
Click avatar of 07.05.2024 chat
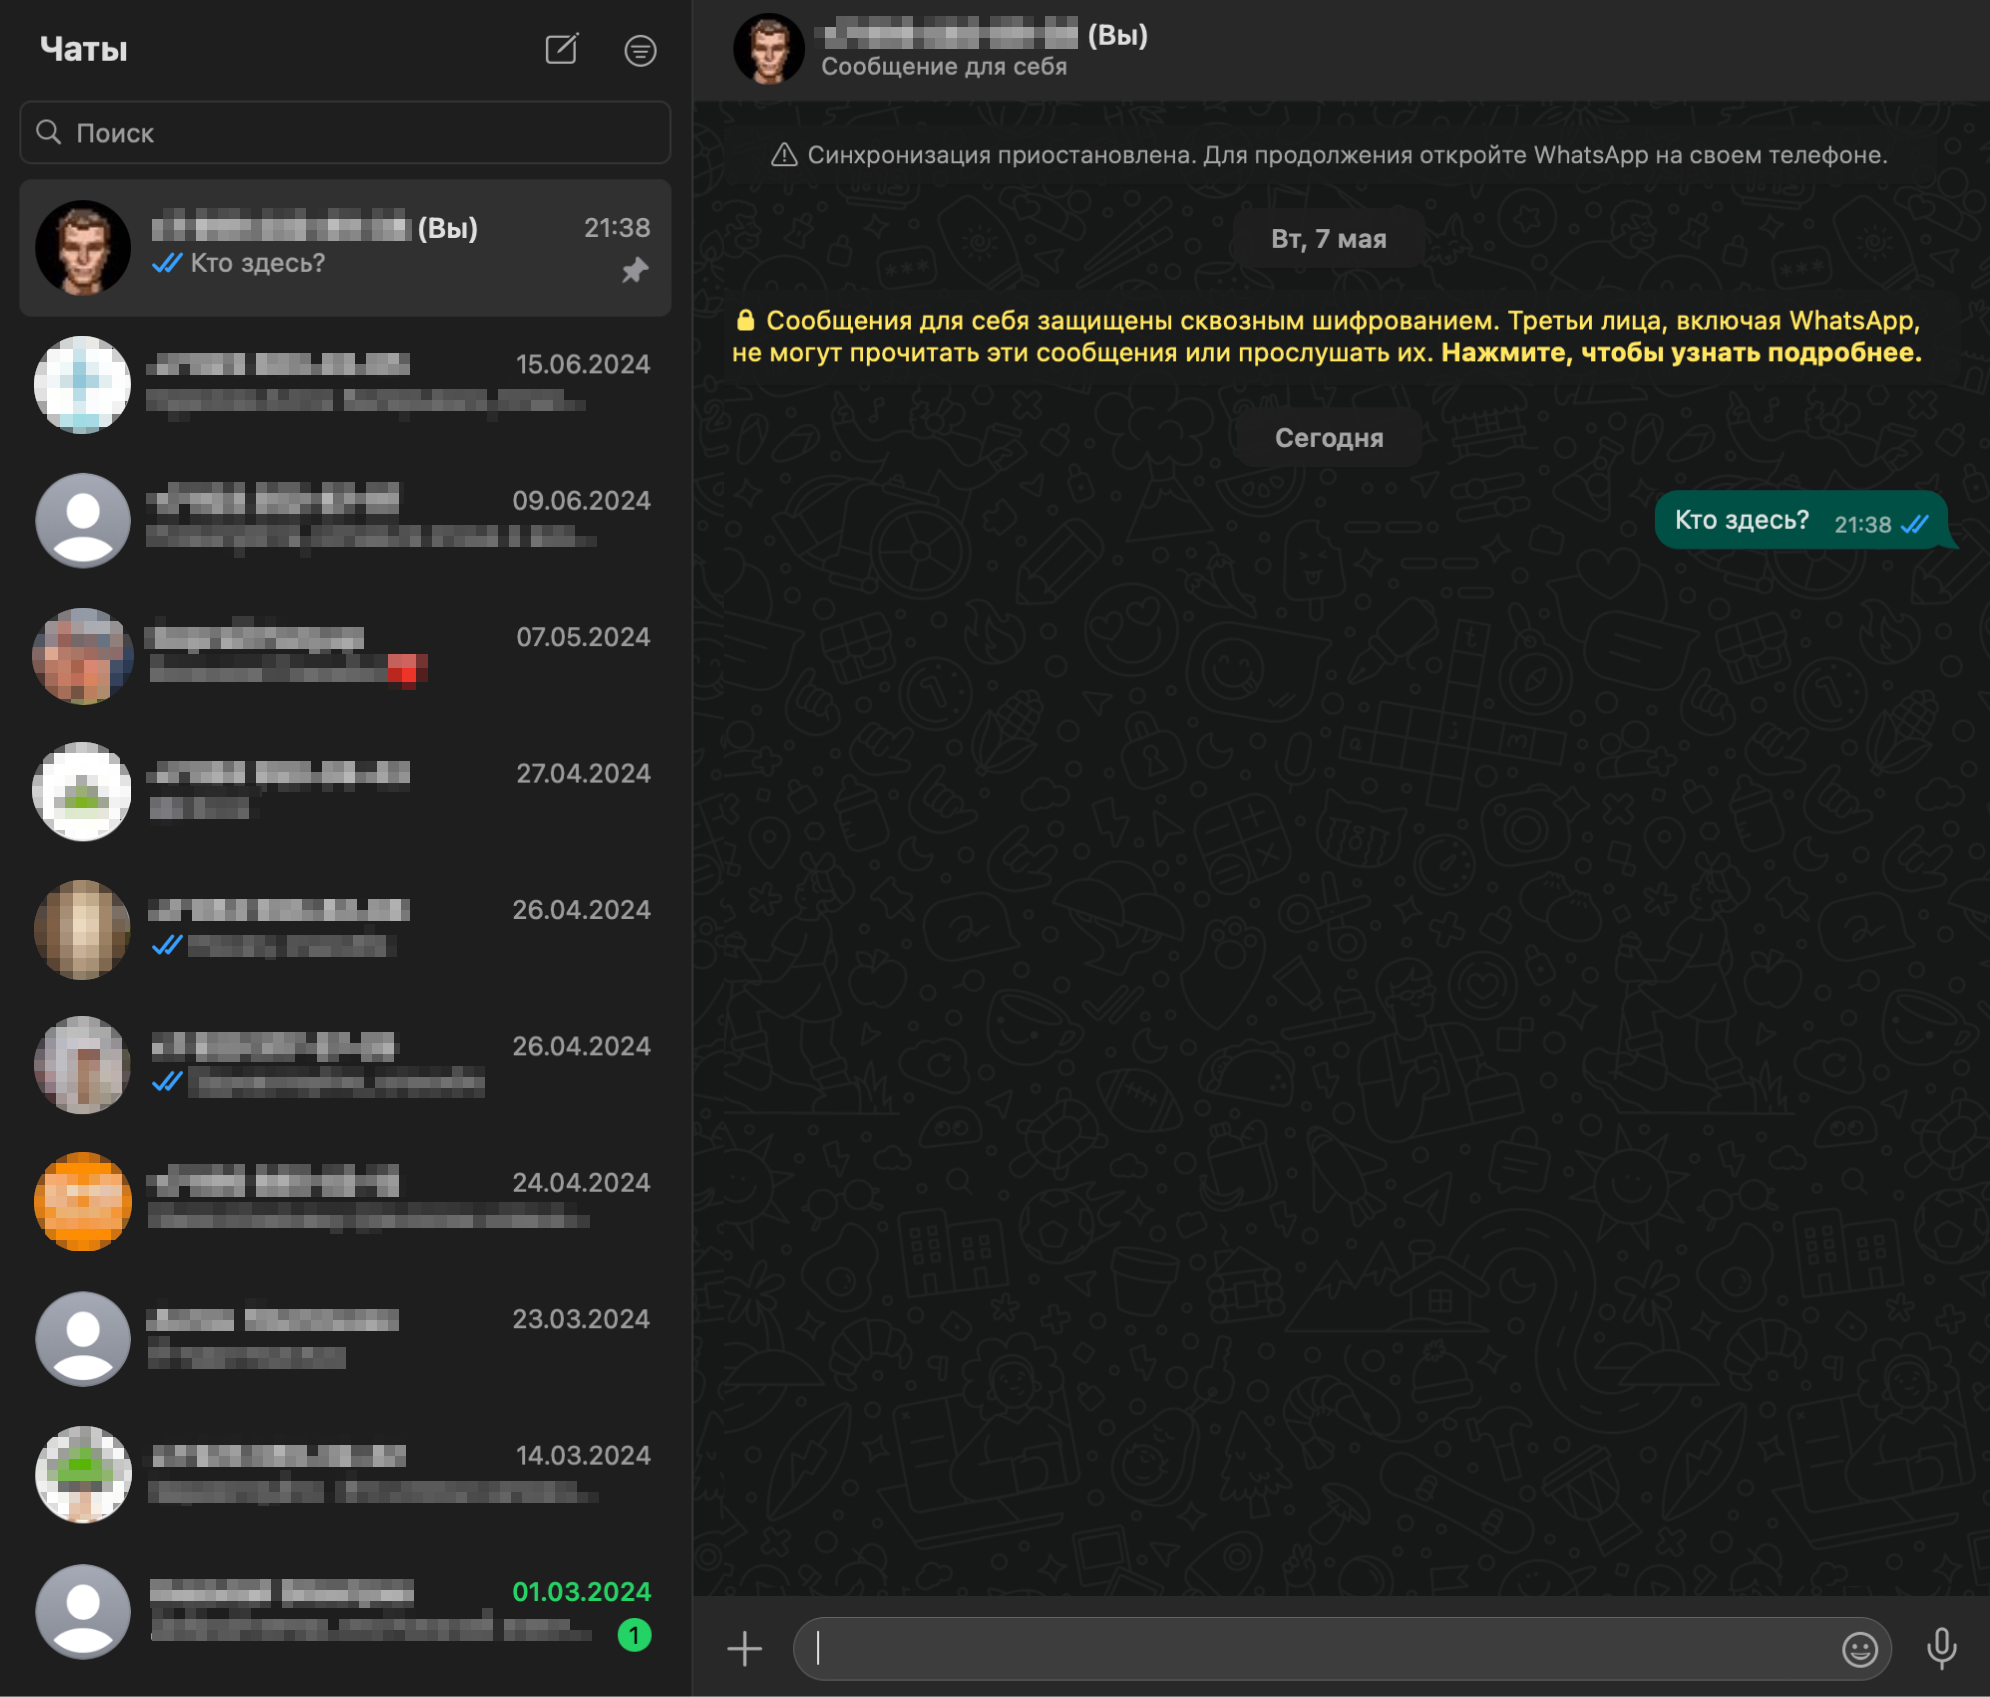pyautogui.click(x=83, y=657)
